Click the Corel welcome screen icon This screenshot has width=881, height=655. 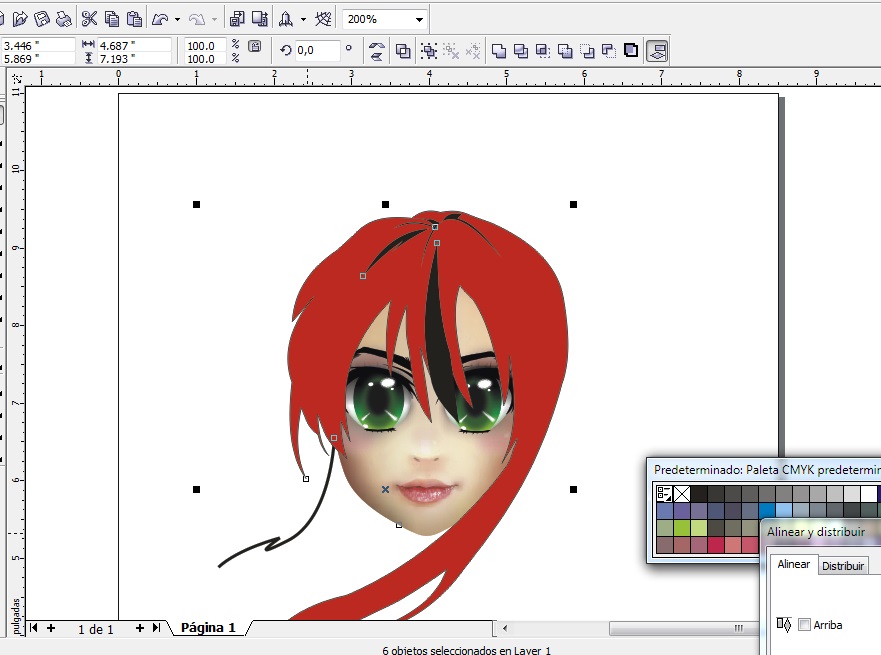pyautogui.click(x=323, y=19)
